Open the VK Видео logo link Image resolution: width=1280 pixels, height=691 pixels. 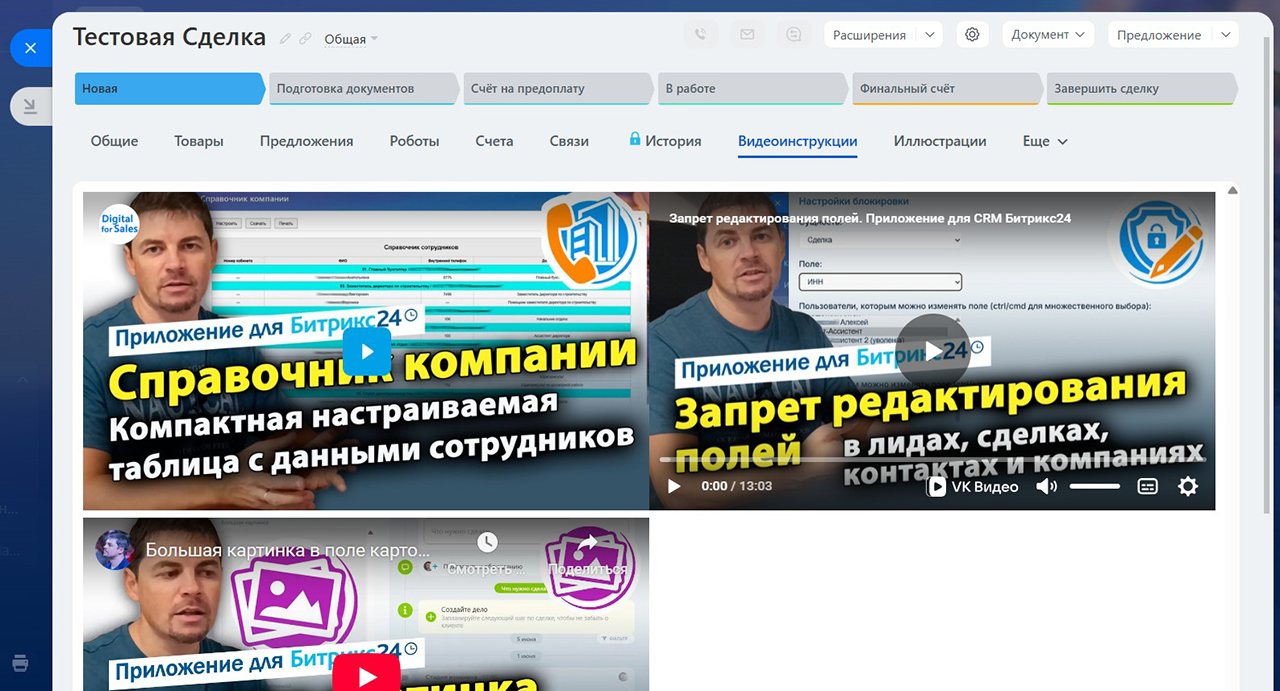pyautogui.click(x=972, y=486)
